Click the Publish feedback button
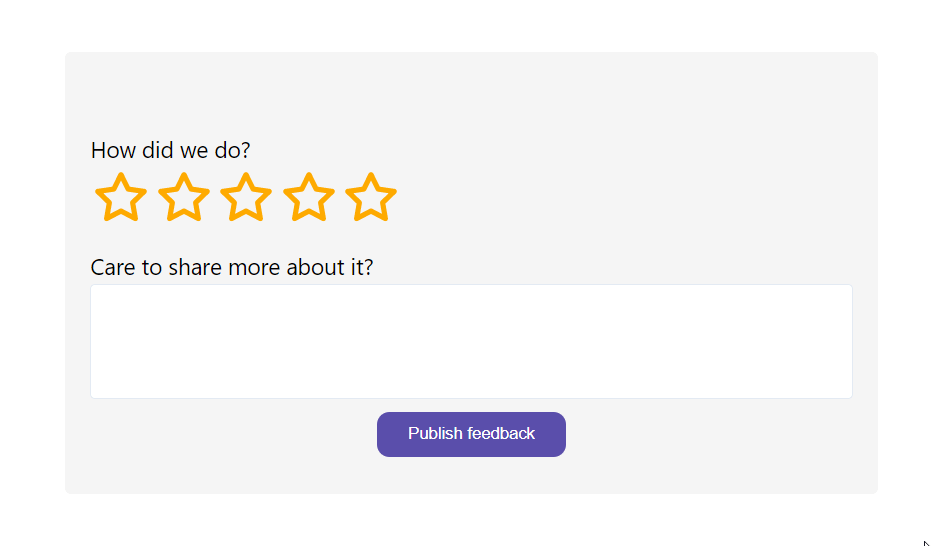This screenshot has width=950, height=546. 471,434
